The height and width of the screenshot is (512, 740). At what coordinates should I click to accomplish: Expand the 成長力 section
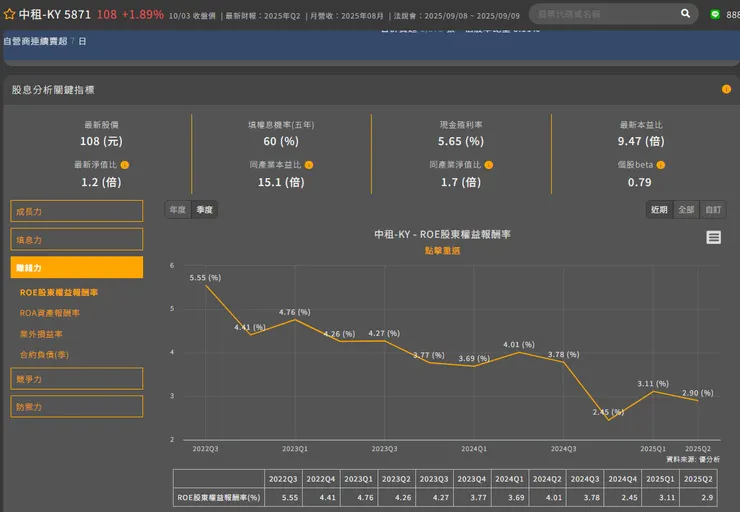tap(76, 211)
